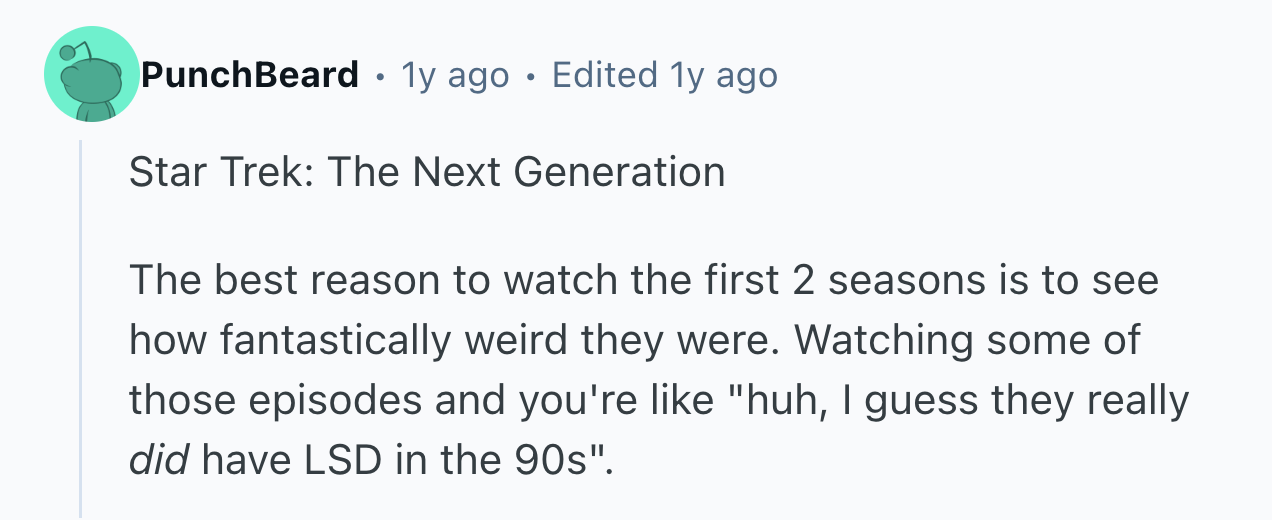Click the italicized word "did"
1272x520 pixels.
[x=158, y=459]
